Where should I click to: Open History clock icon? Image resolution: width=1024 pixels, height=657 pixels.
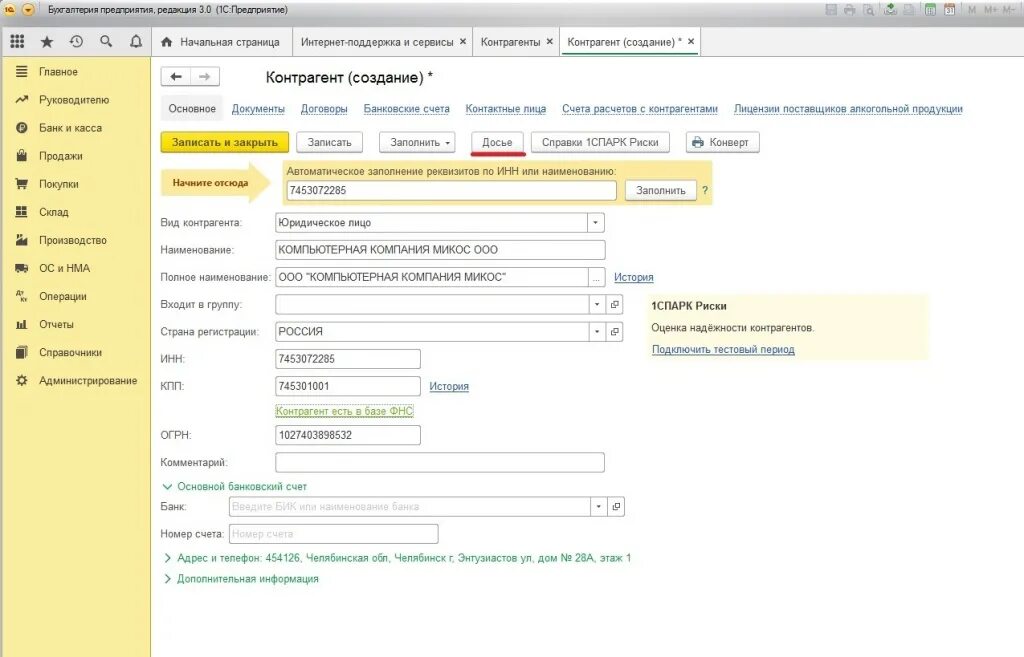[76, 42]
